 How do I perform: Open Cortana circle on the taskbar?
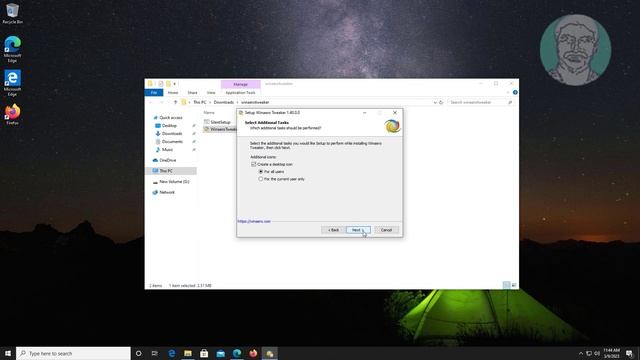(138, 353)
